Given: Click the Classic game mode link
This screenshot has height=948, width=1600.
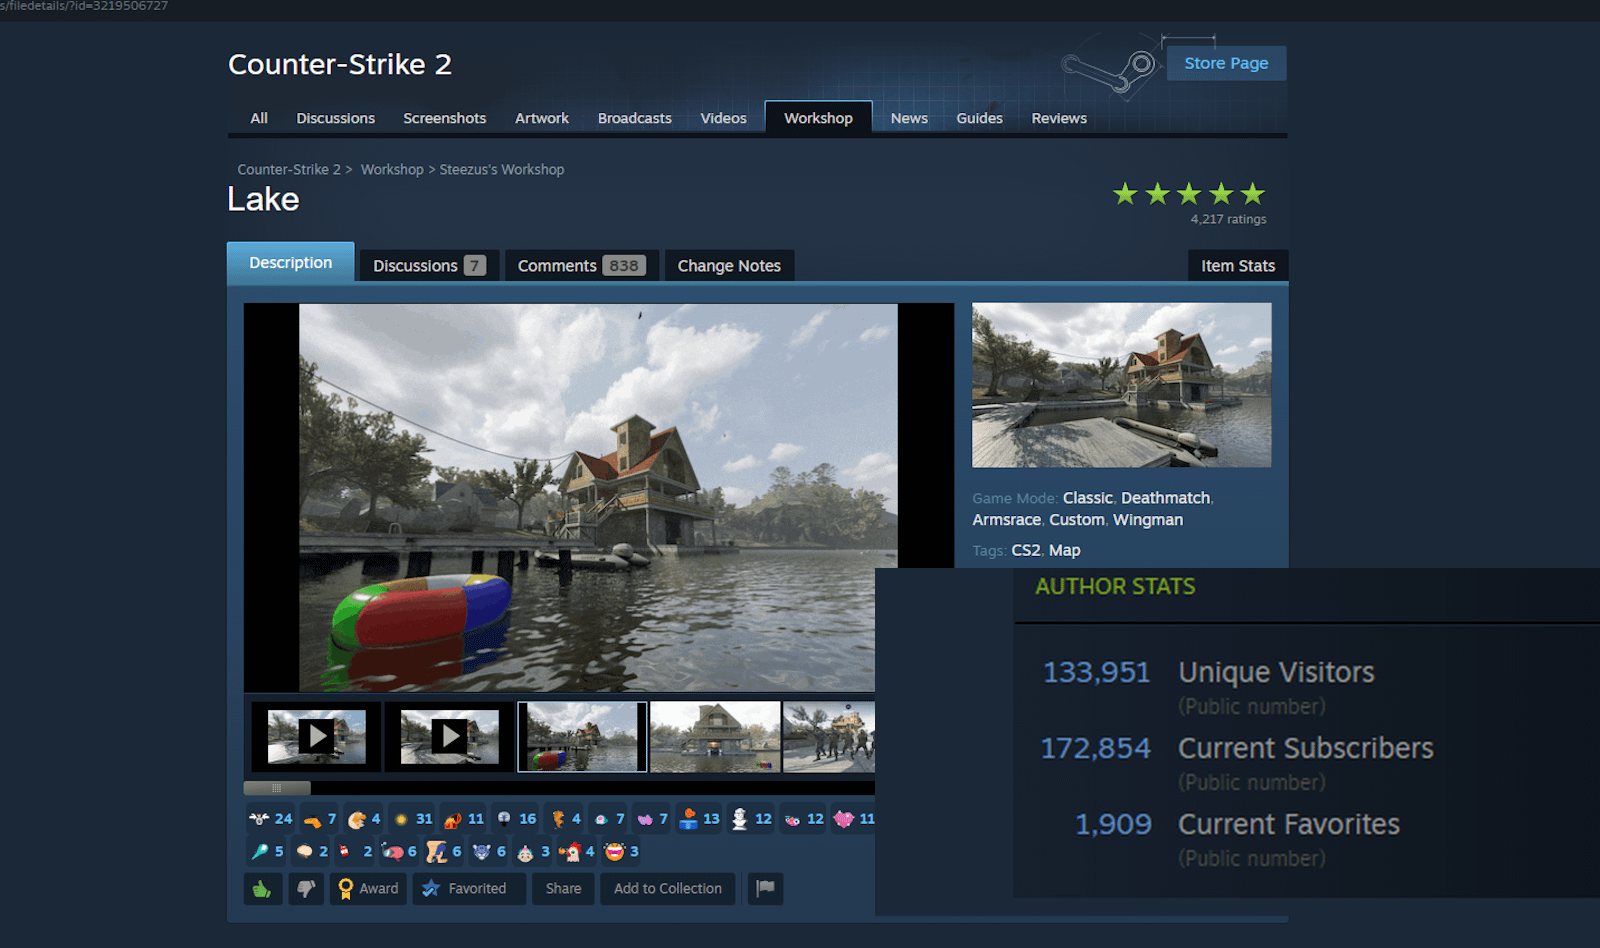Looking at the screenshot, I should 1088,498.
